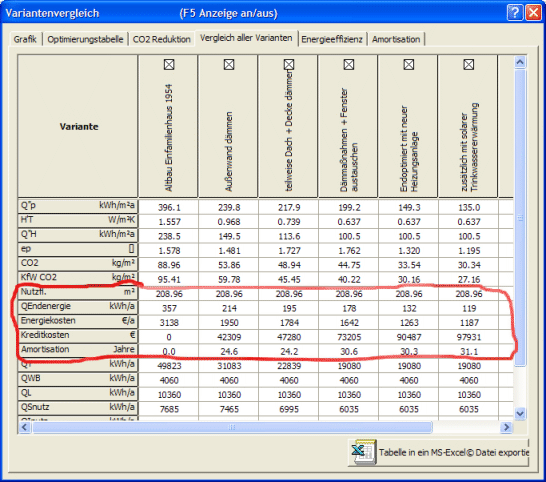Image resolution: width=546 pixels, height=482 pixels.
Task: Click the Kreditkosten row header
Action: pyautogui.click(x=78, y=335)
